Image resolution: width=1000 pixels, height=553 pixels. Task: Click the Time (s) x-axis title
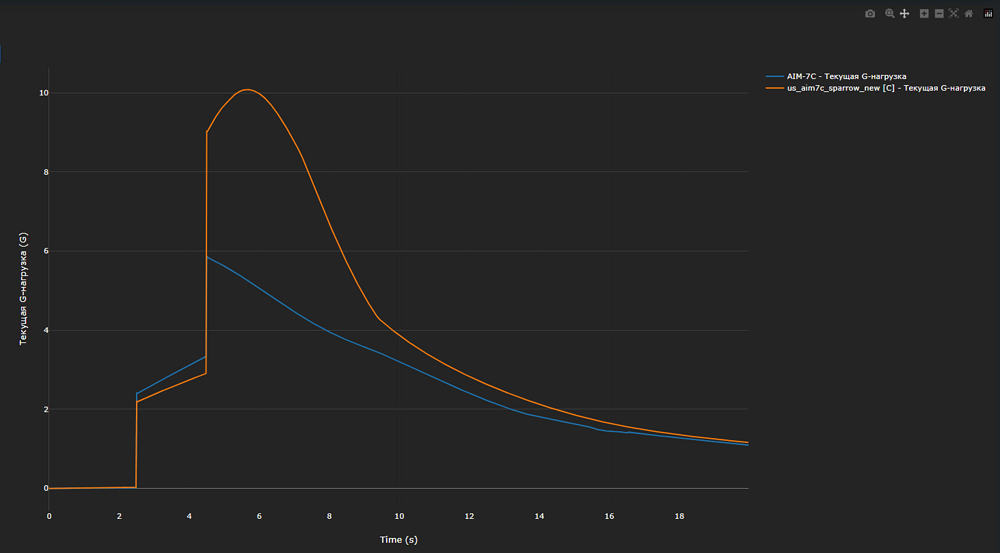click(x=399, y=540)
